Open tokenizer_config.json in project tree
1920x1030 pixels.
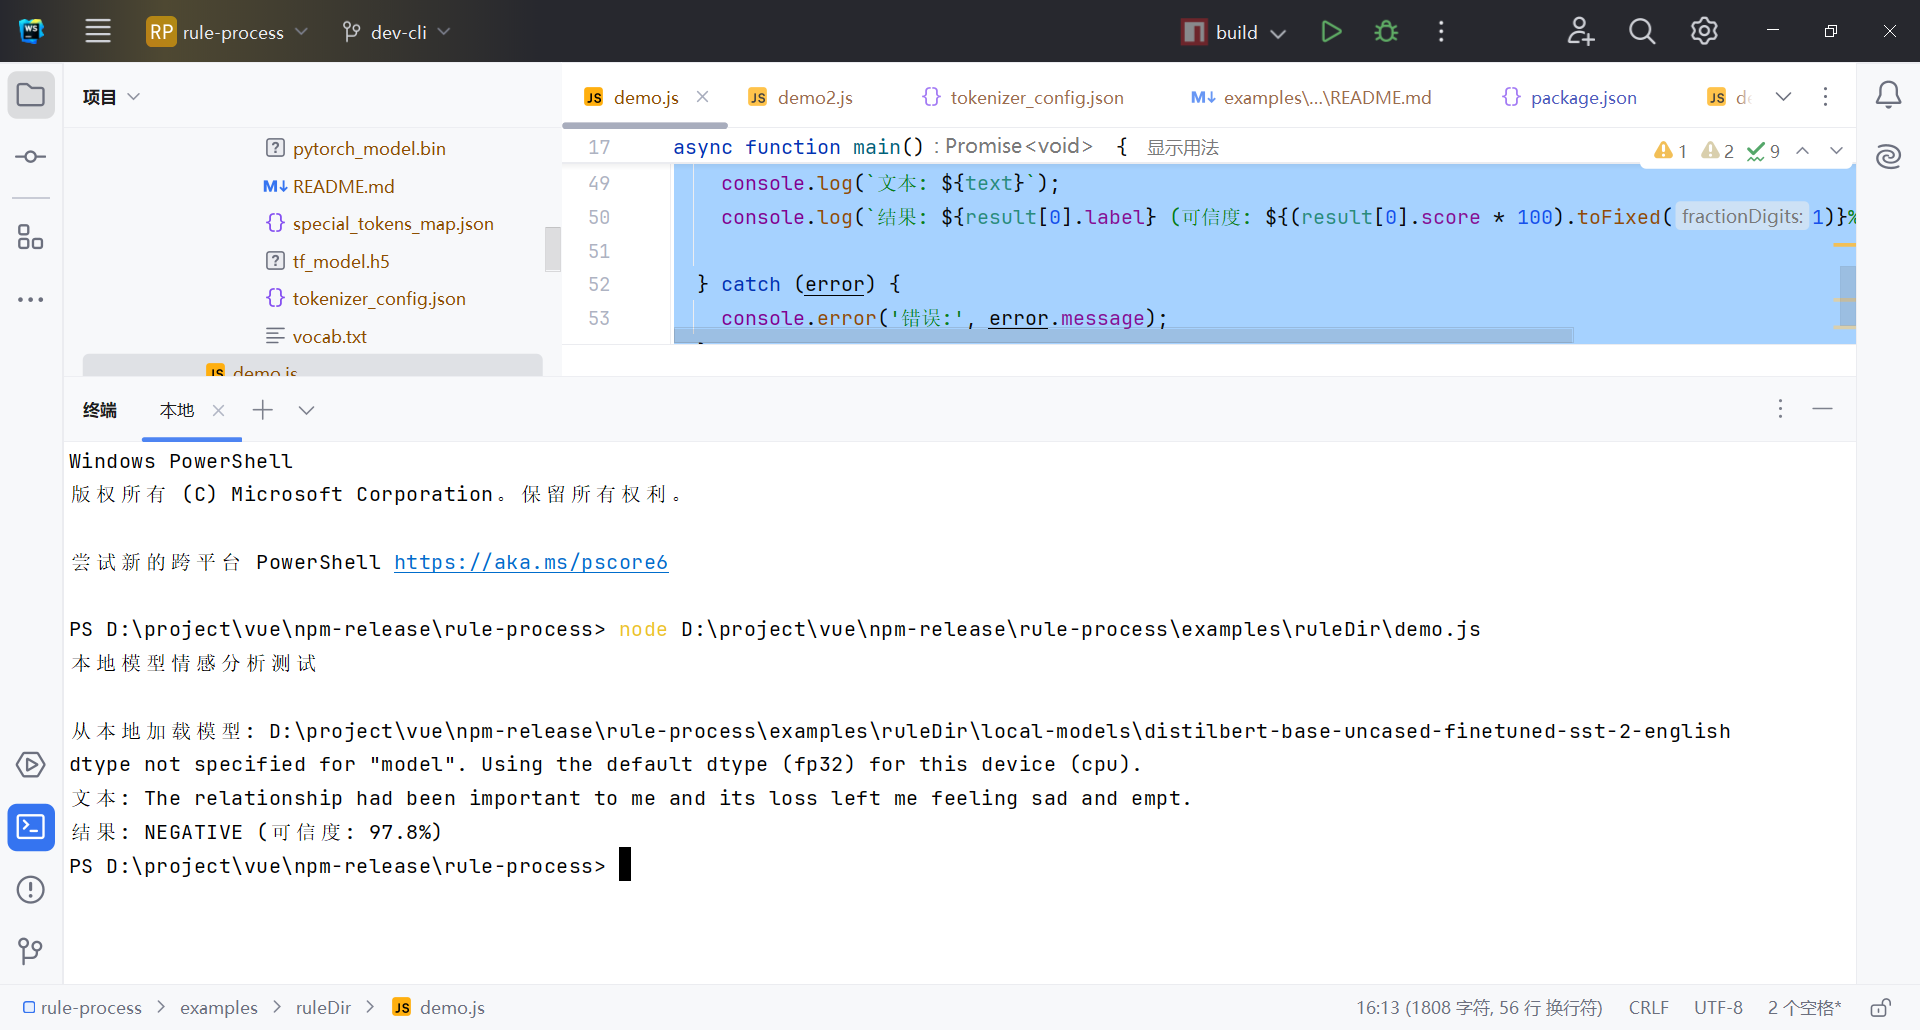pyautogui.click(x=379, y=299)
